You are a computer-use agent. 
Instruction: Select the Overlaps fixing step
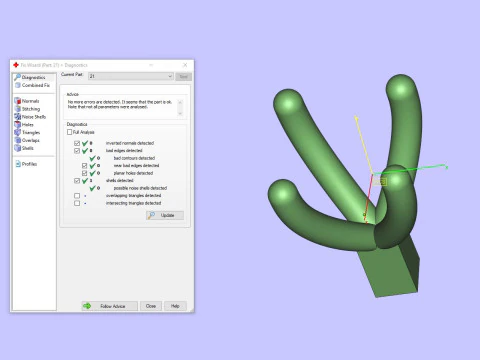(x=27, y=140)
